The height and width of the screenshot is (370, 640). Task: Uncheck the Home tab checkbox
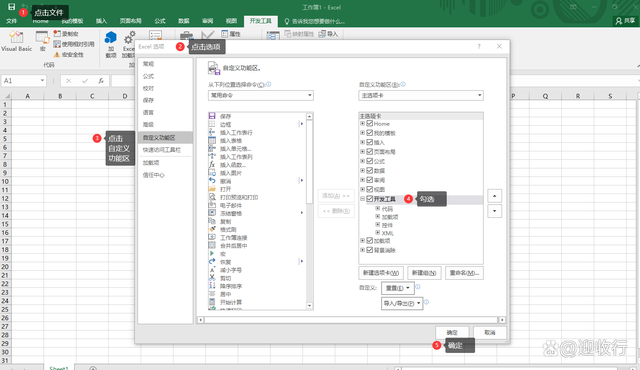tap(369, 123)
